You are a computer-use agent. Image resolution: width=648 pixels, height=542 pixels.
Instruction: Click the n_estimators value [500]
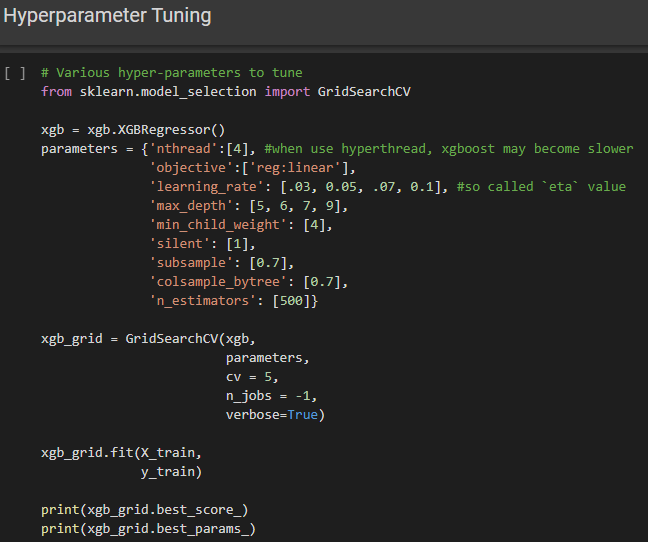294,301
